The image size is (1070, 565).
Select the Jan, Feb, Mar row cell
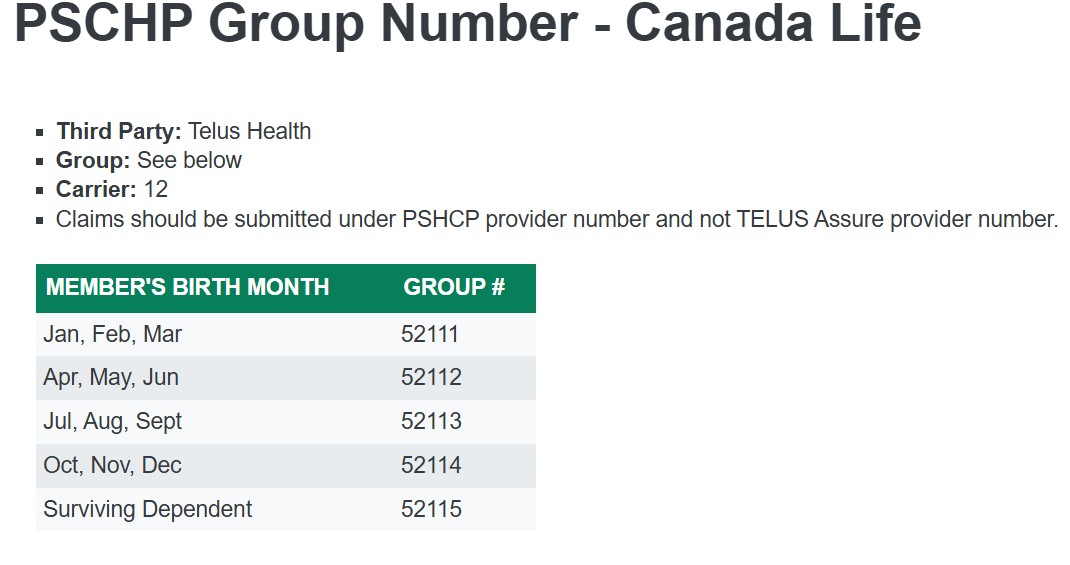point(113,334)
